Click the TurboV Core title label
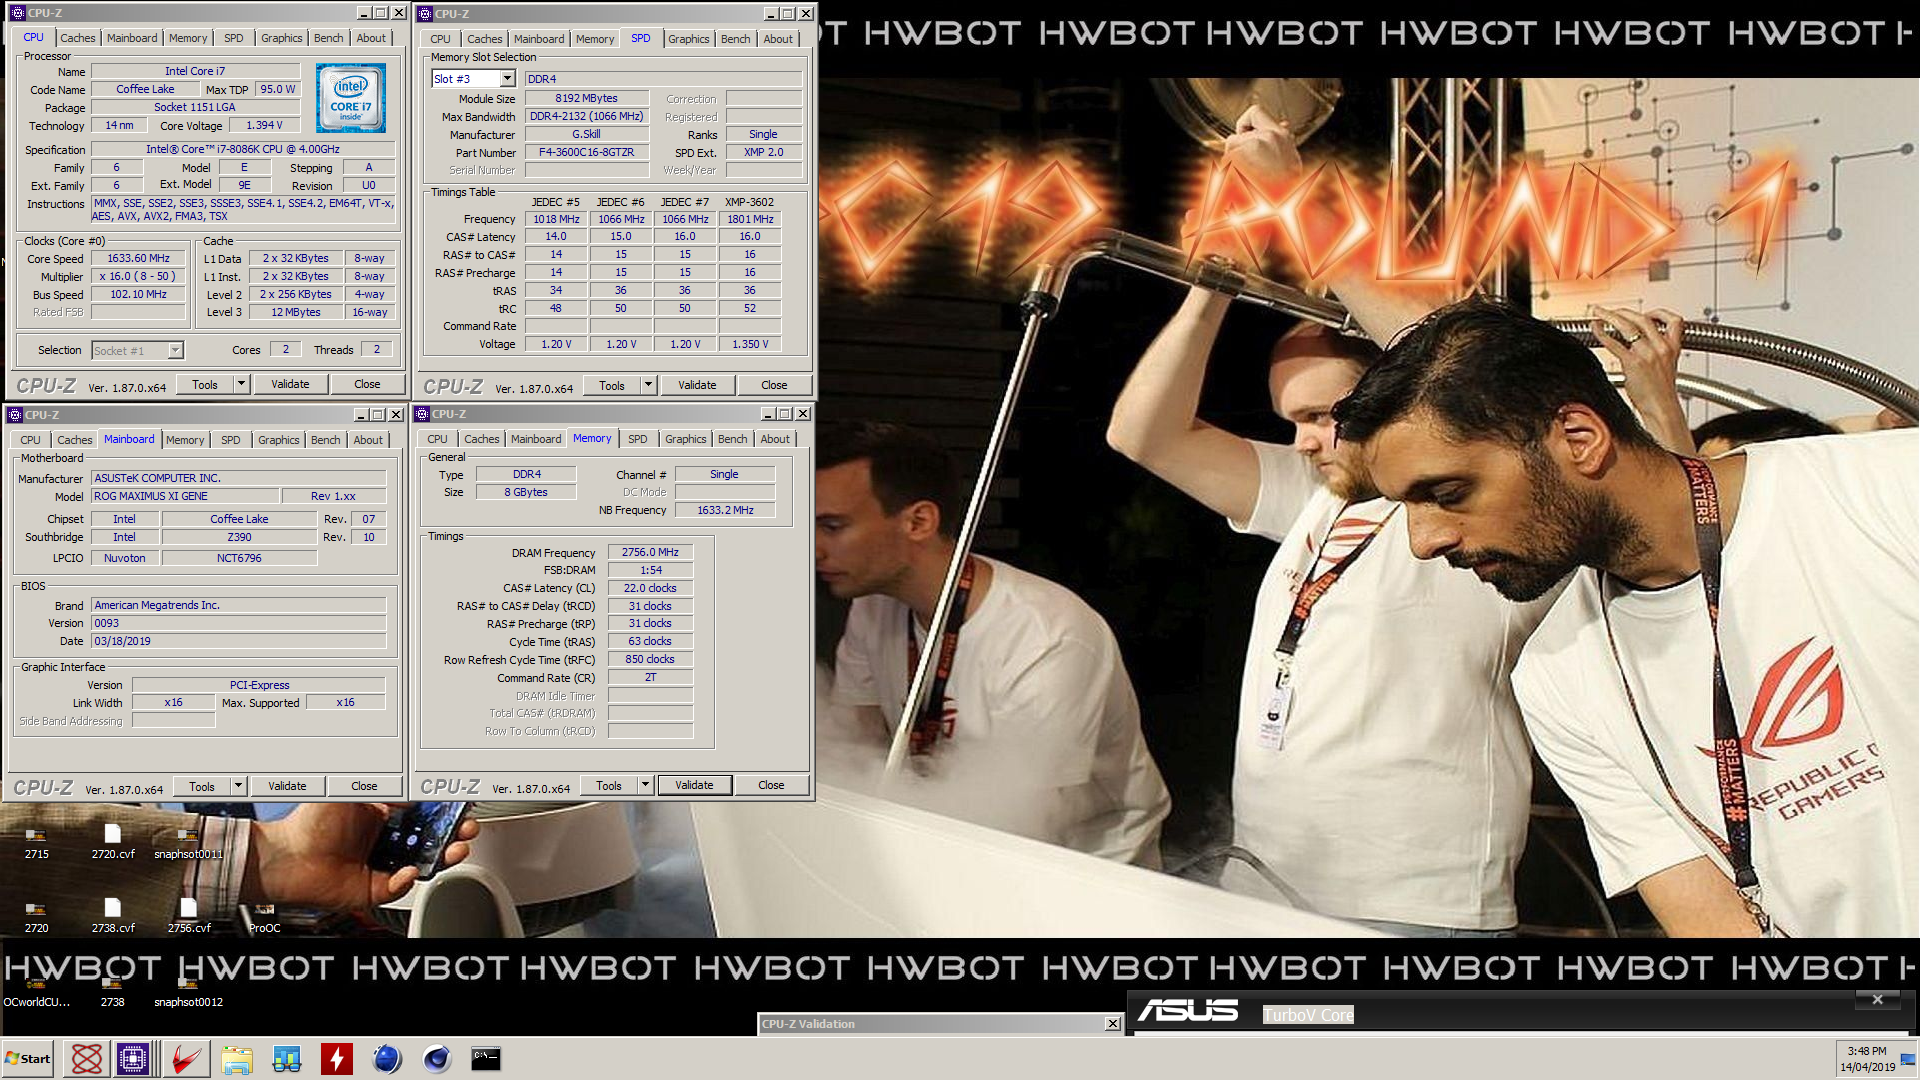This screenshot has width=1920, height=1080. [x=1308, y=1015]
